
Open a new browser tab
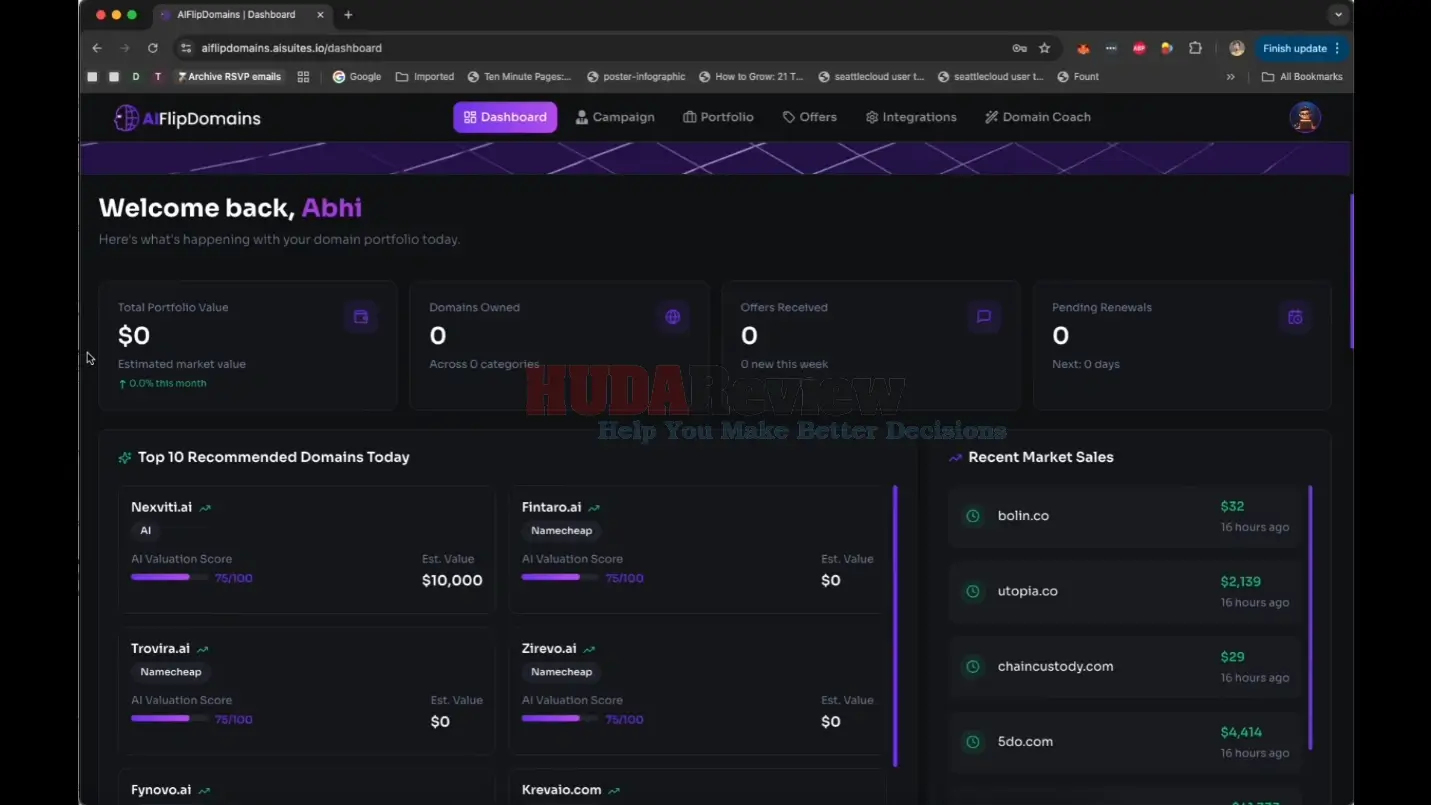348,15
